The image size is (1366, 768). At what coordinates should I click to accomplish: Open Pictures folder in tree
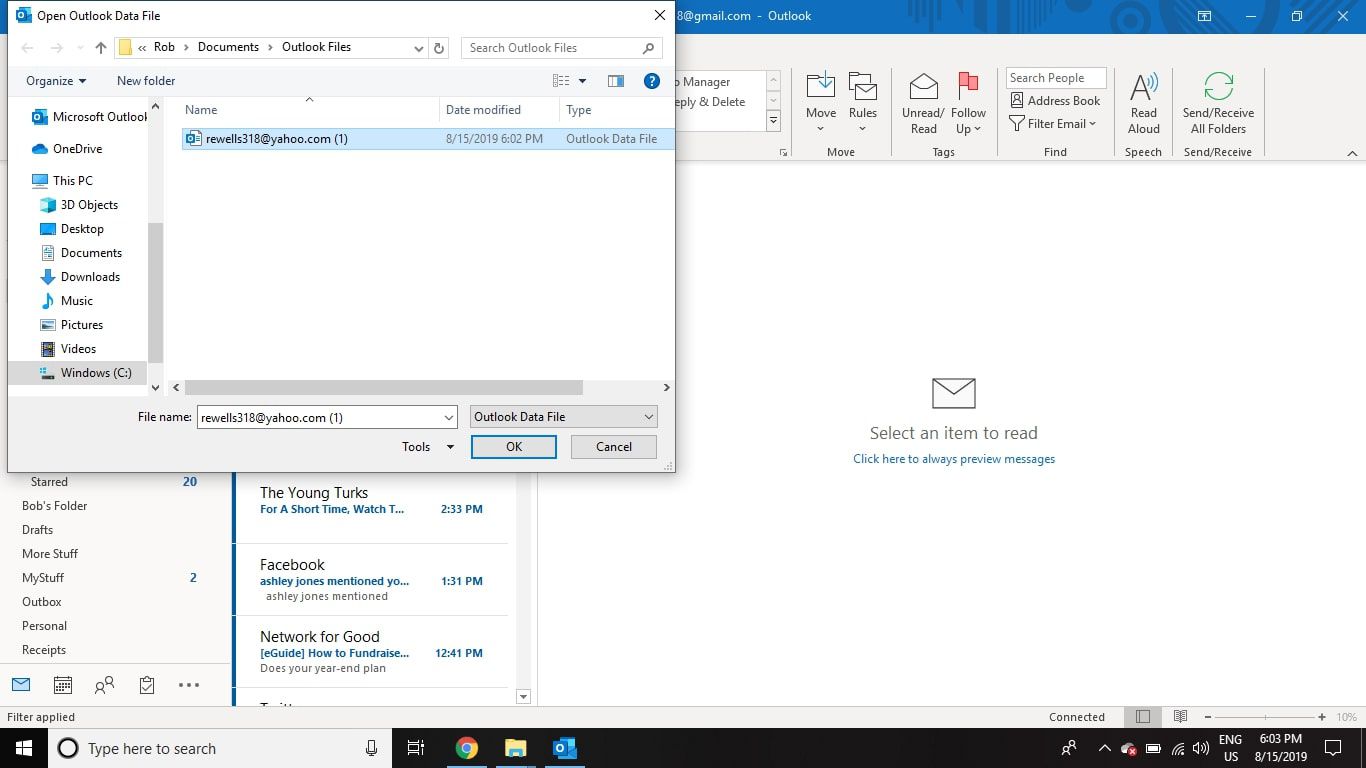(72, 325)
